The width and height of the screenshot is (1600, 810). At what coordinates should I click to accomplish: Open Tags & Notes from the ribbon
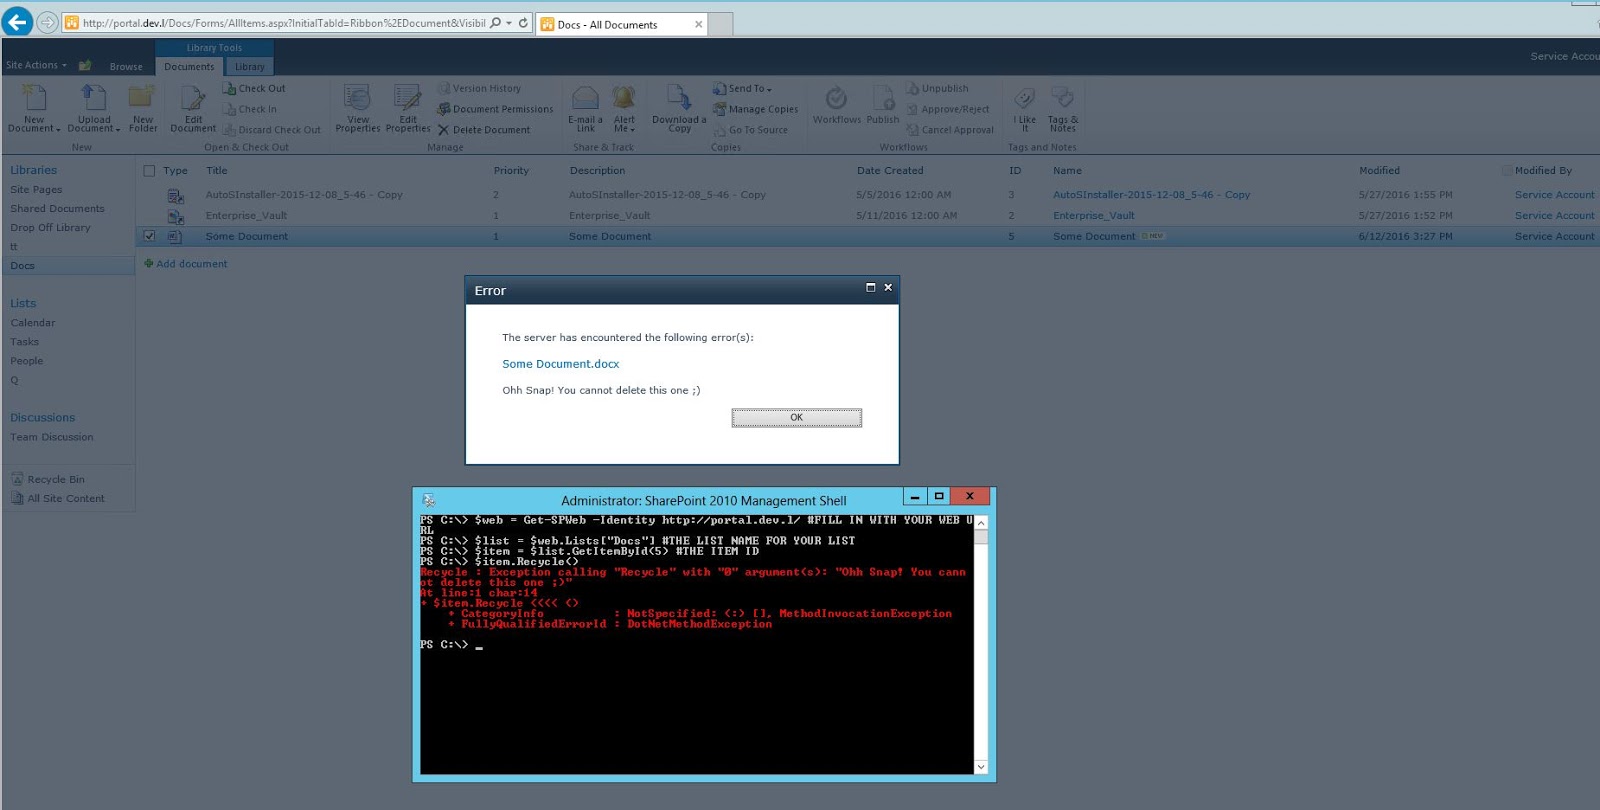pyautogui.click(x=1063, y=109)
